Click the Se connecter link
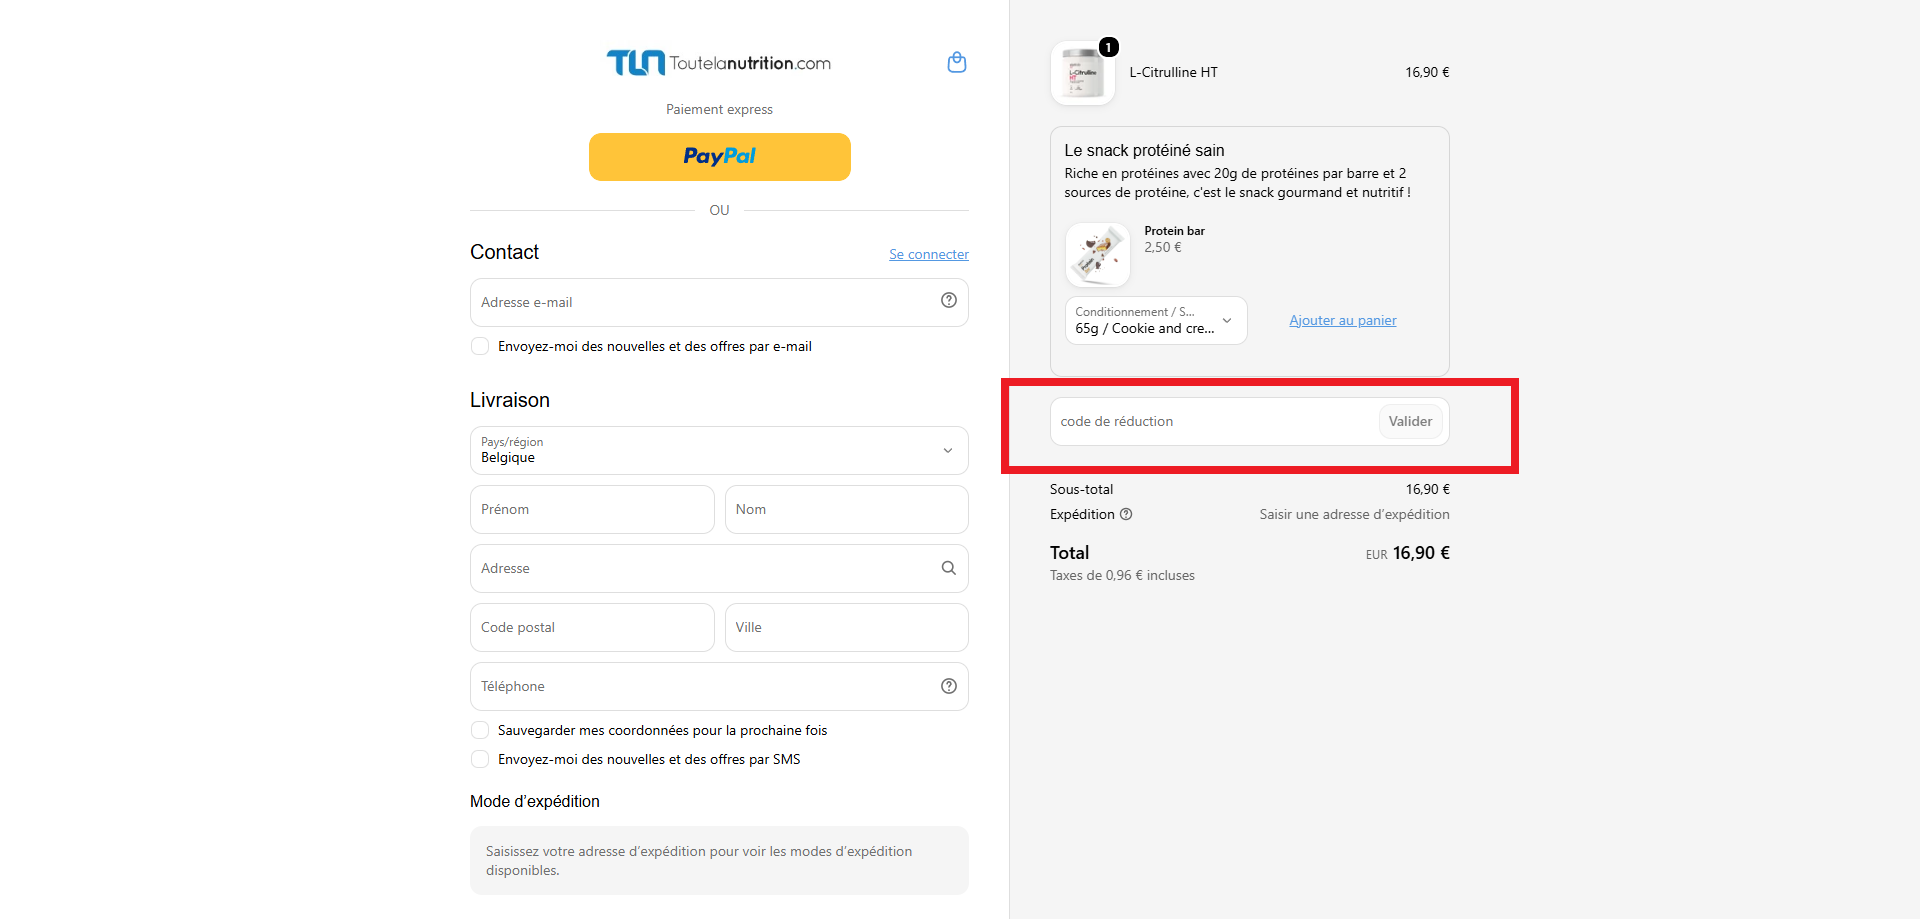1920x919 pixels. click(929, 254)
